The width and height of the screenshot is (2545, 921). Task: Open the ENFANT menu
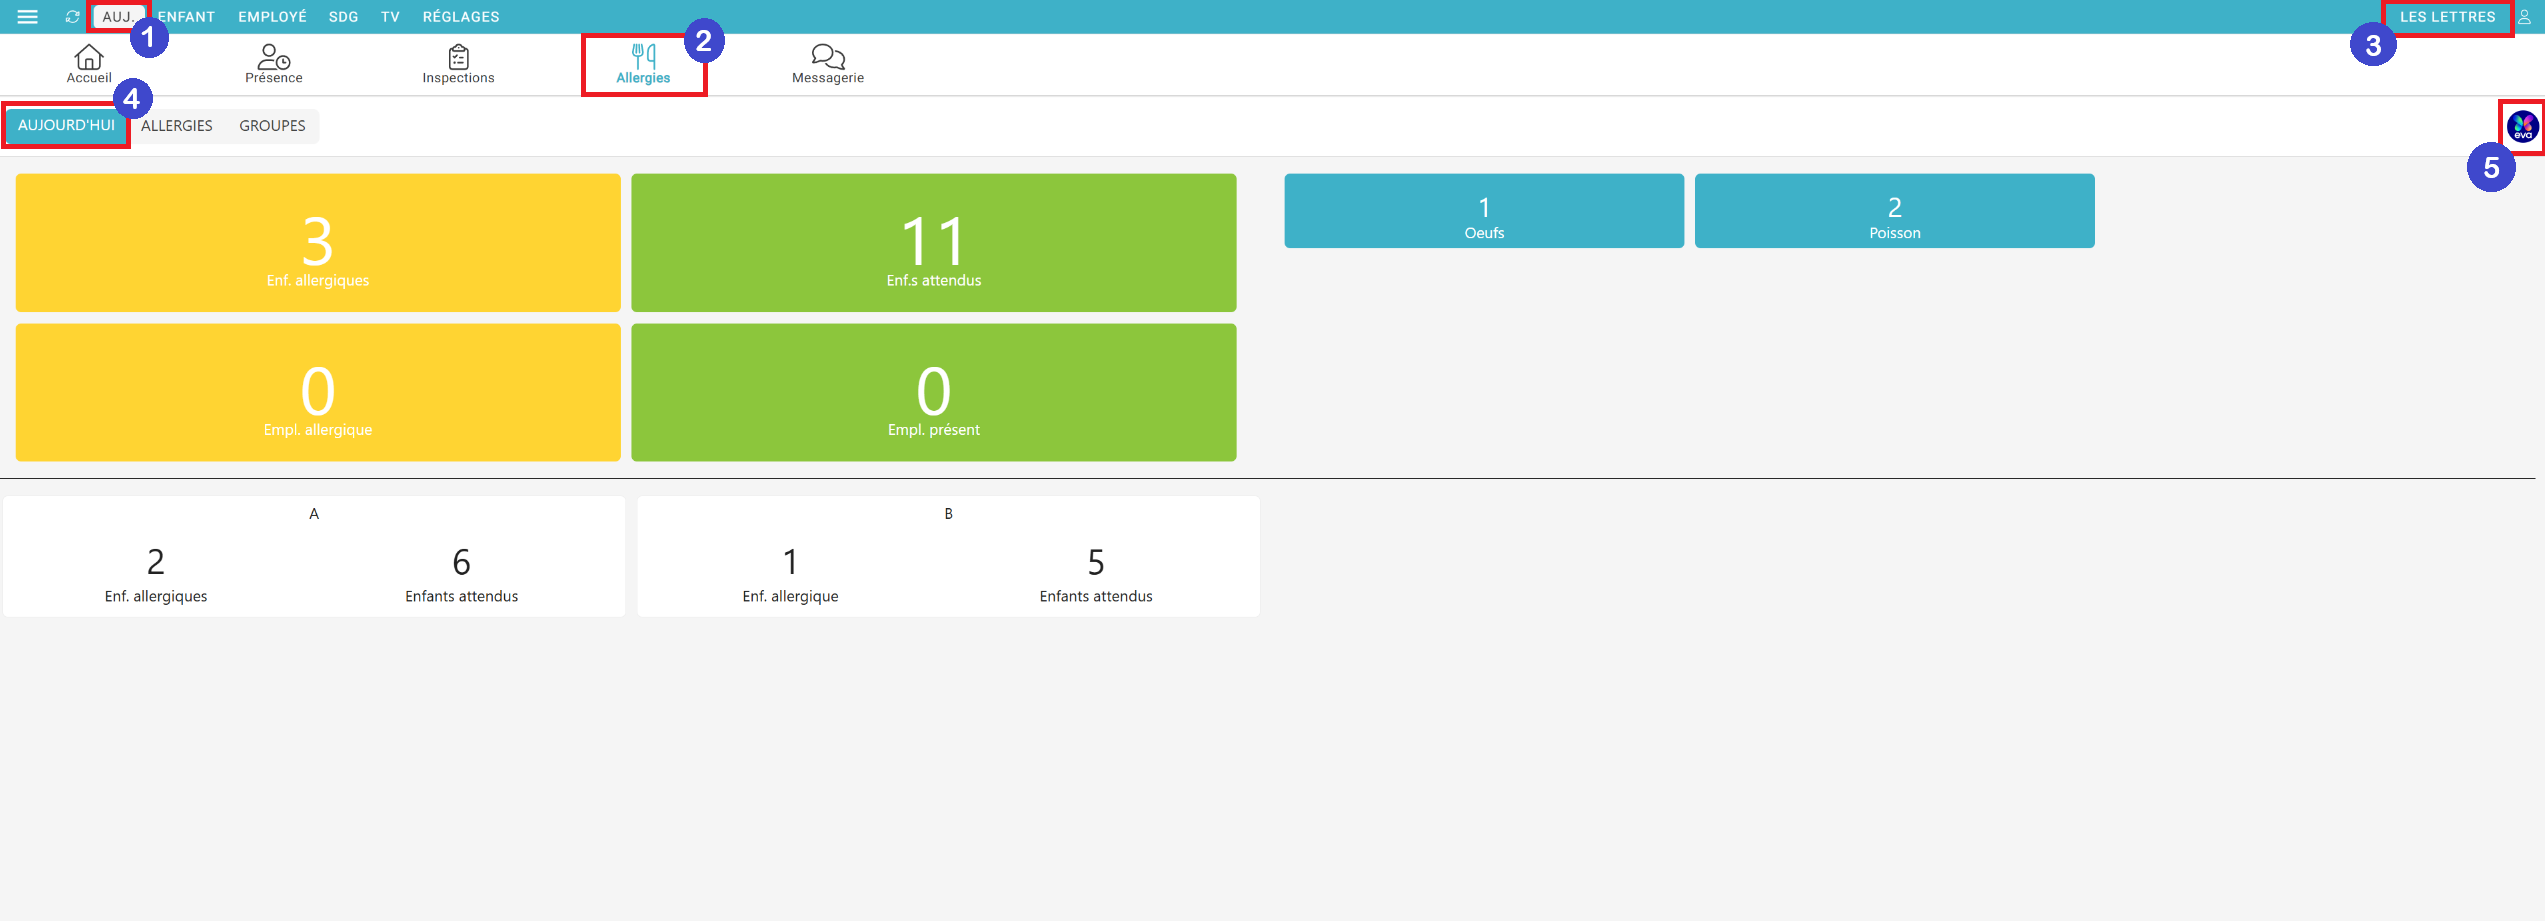click(187, 17)
